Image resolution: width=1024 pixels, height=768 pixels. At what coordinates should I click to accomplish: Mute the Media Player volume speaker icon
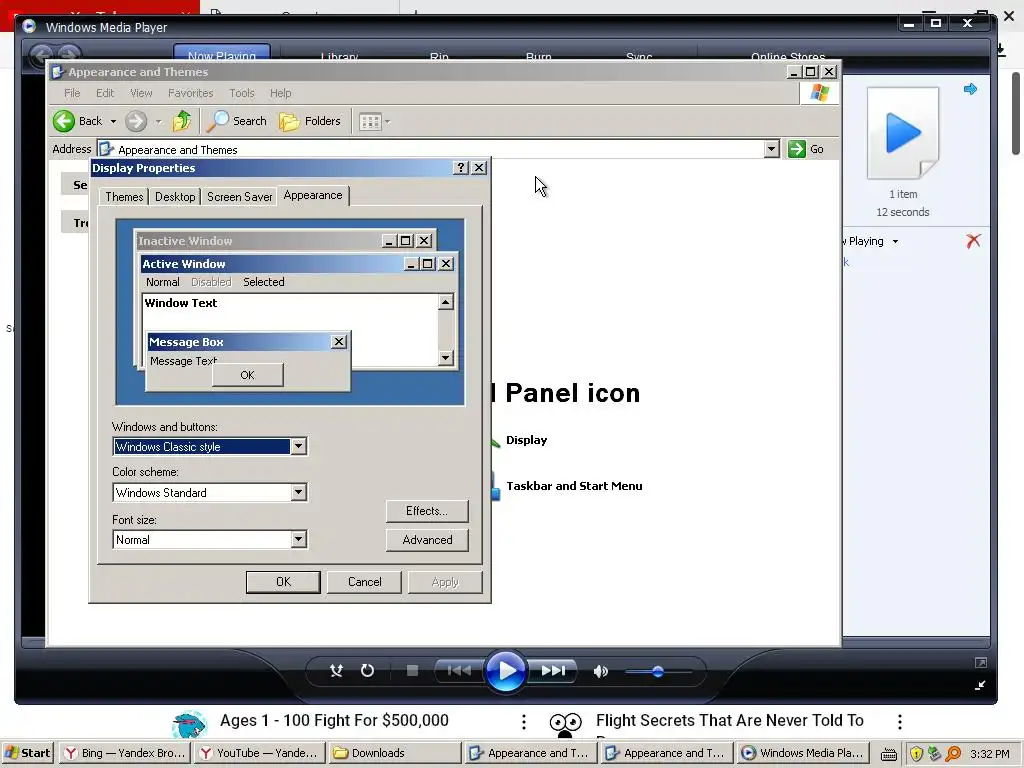[601, 671]
